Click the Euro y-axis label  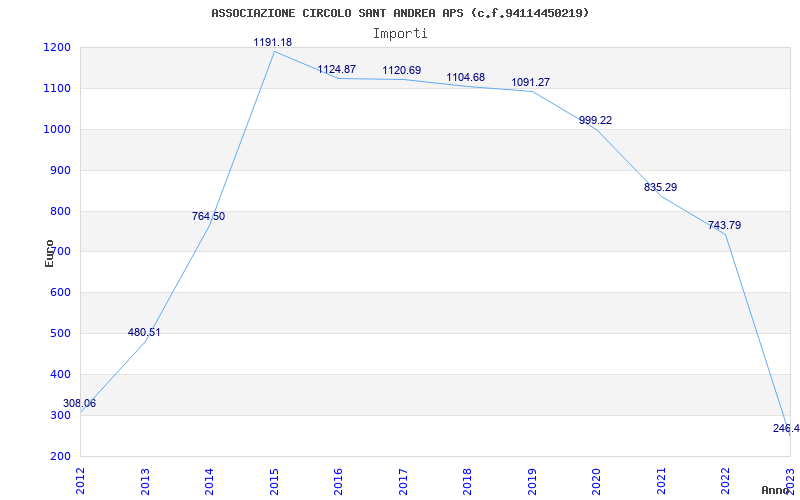click(x=49, y=253)
